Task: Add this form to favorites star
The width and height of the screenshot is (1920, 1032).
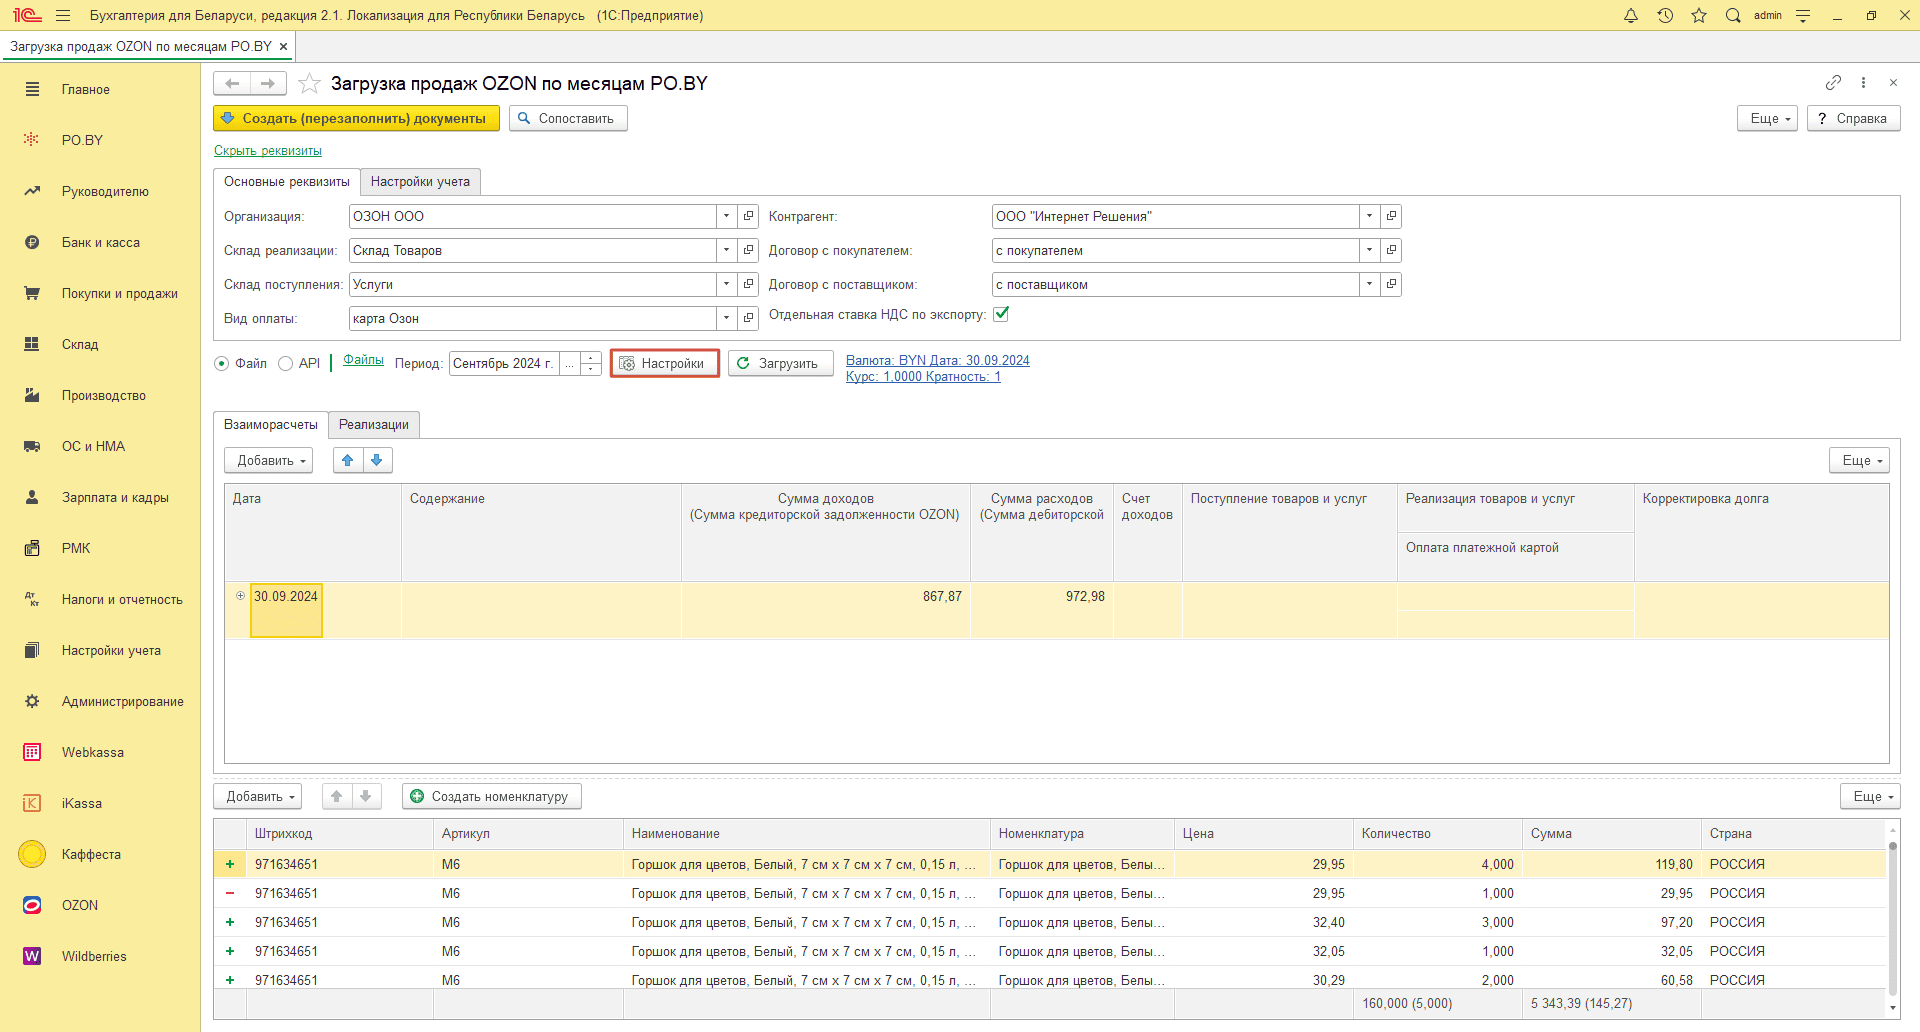Action: 310,83
